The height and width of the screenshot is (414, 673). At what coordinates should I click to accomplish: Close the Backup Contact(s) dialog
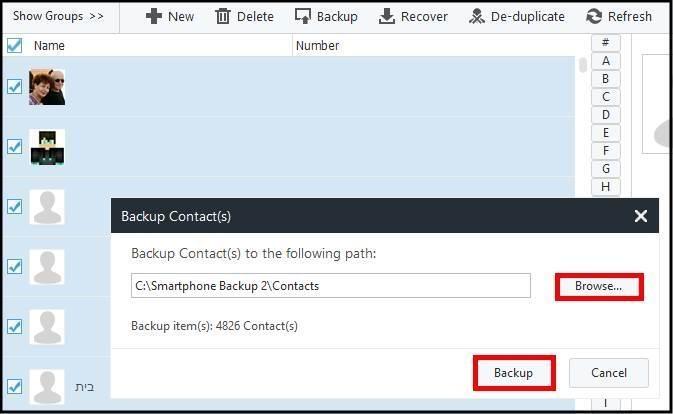point(640,216)
